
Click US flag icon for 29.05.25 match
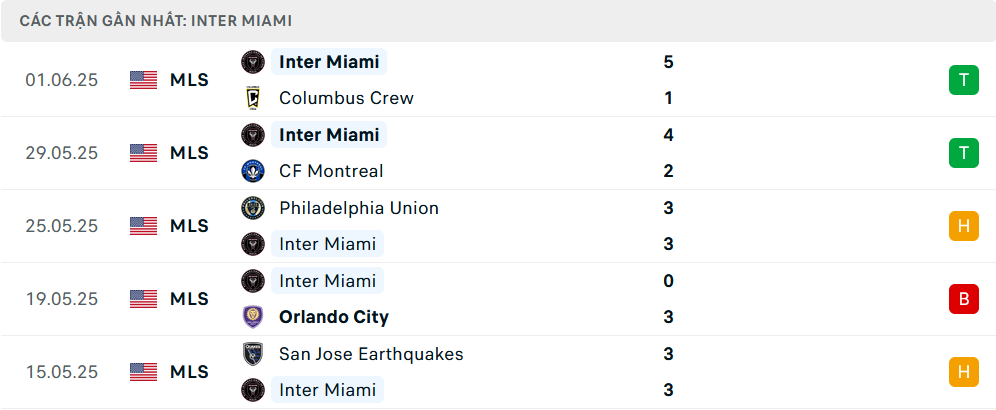click(x=144, y=153)
